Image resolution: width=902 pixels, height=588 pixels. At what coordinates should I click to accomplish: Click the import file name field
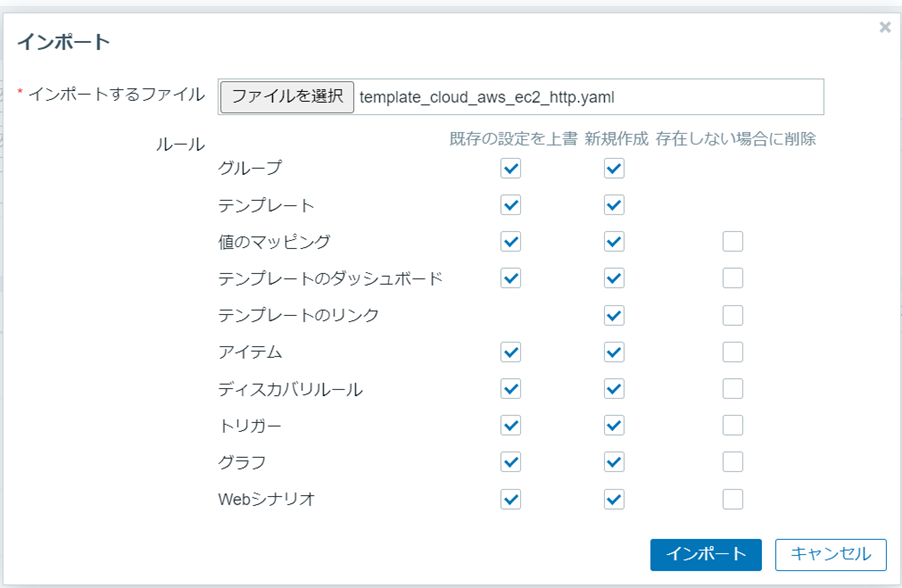[588, 97]
